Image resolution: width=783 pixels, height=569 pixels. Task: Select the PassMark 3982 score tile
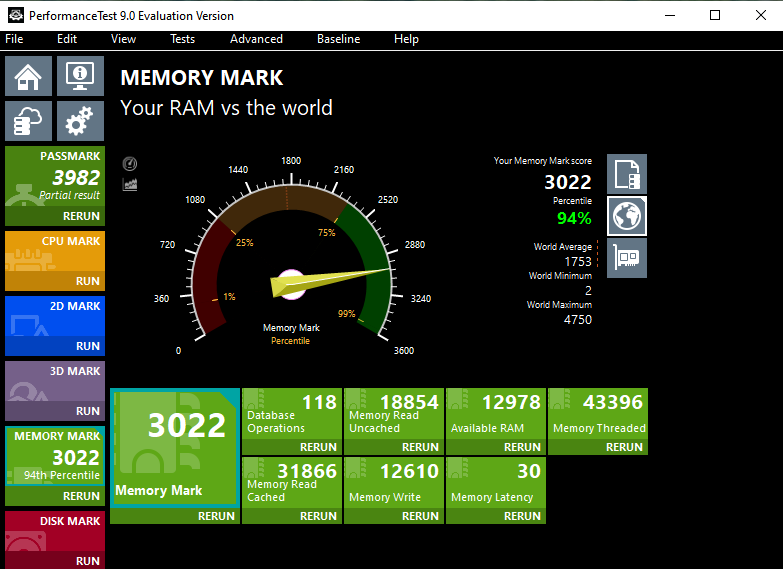(x=55, y=176)
